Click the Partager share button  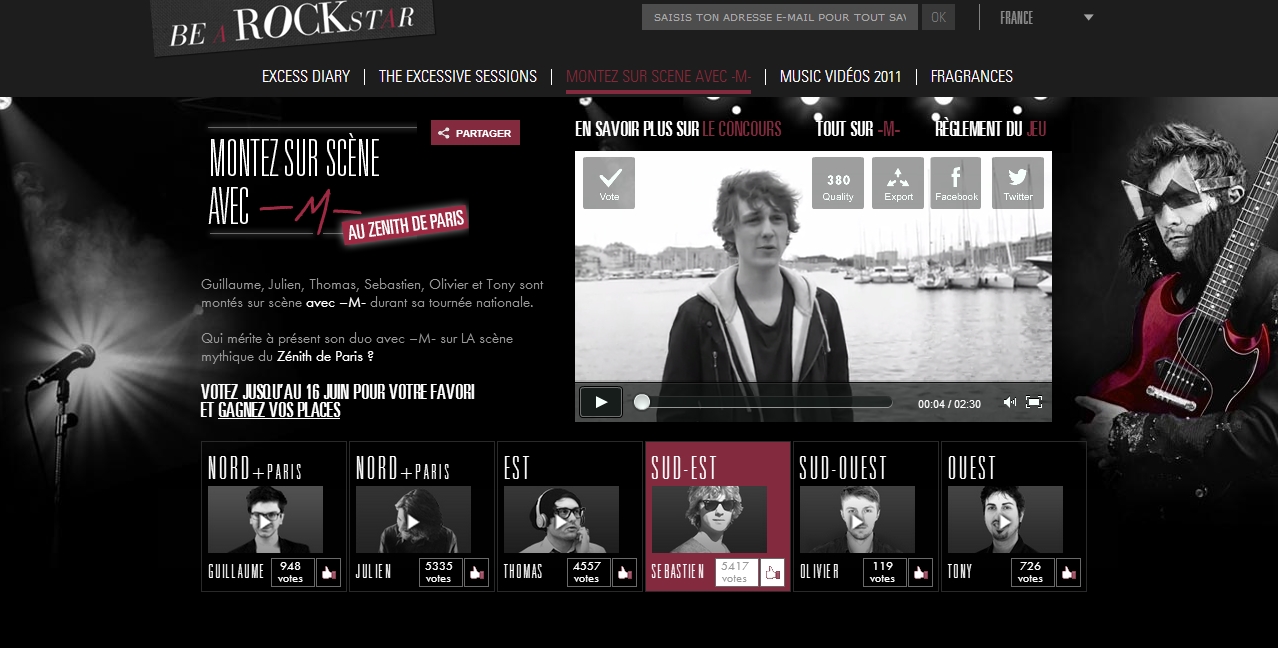point(475,133)
